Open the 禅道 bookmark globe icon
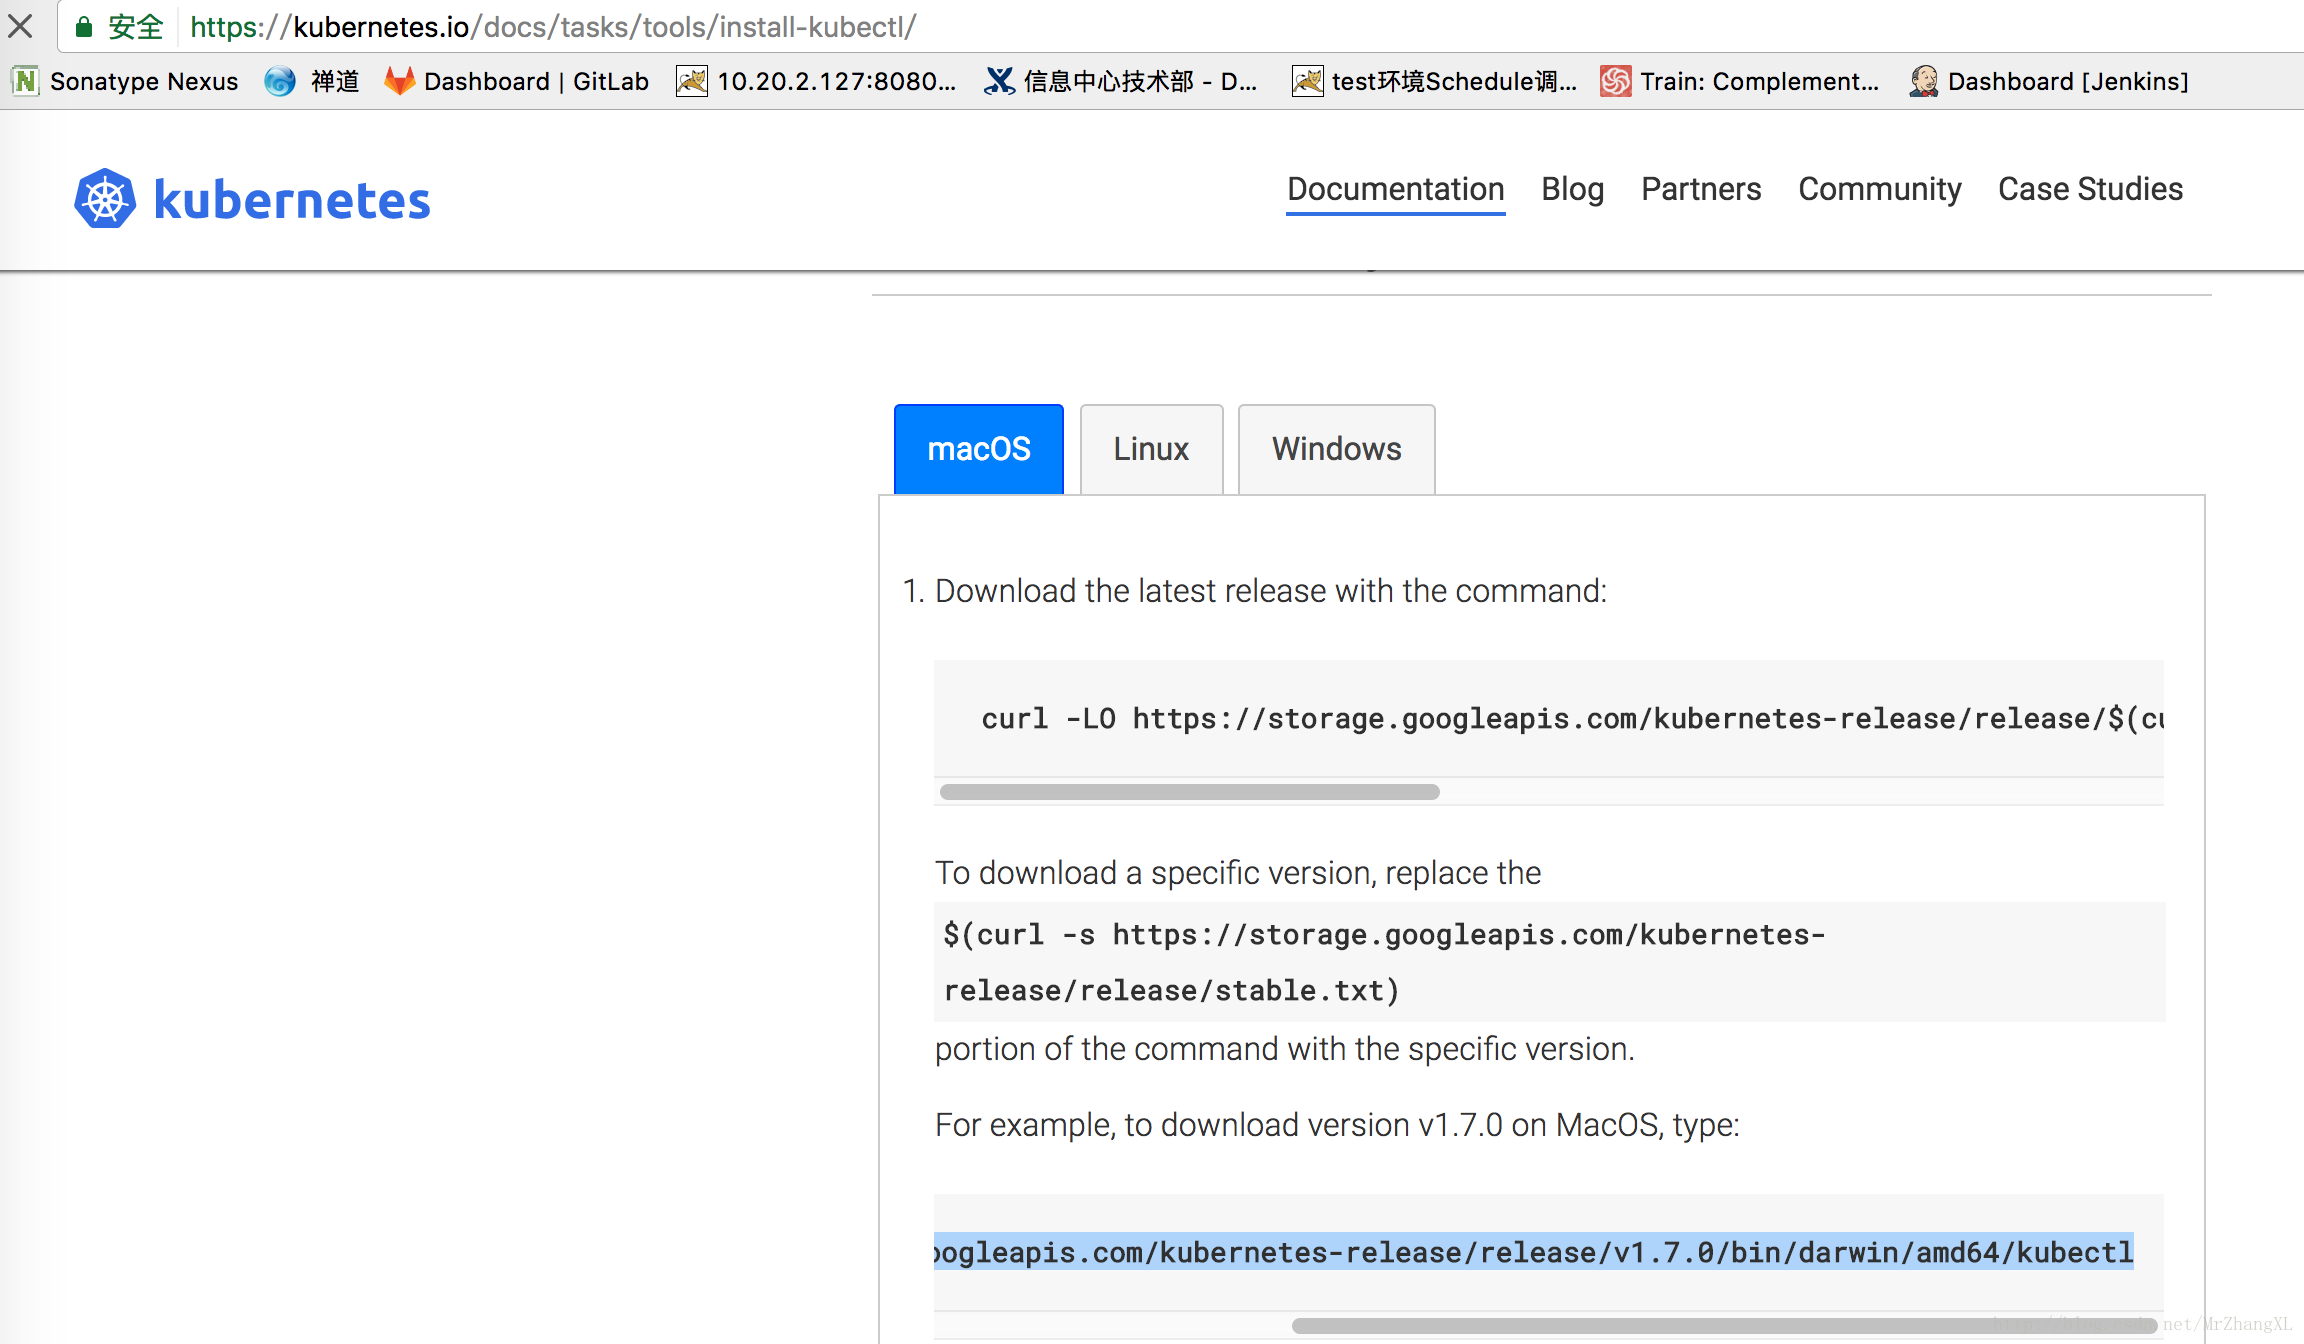Image resolution: width=2304 pixels, height=1344 pixels. [280, 81]
